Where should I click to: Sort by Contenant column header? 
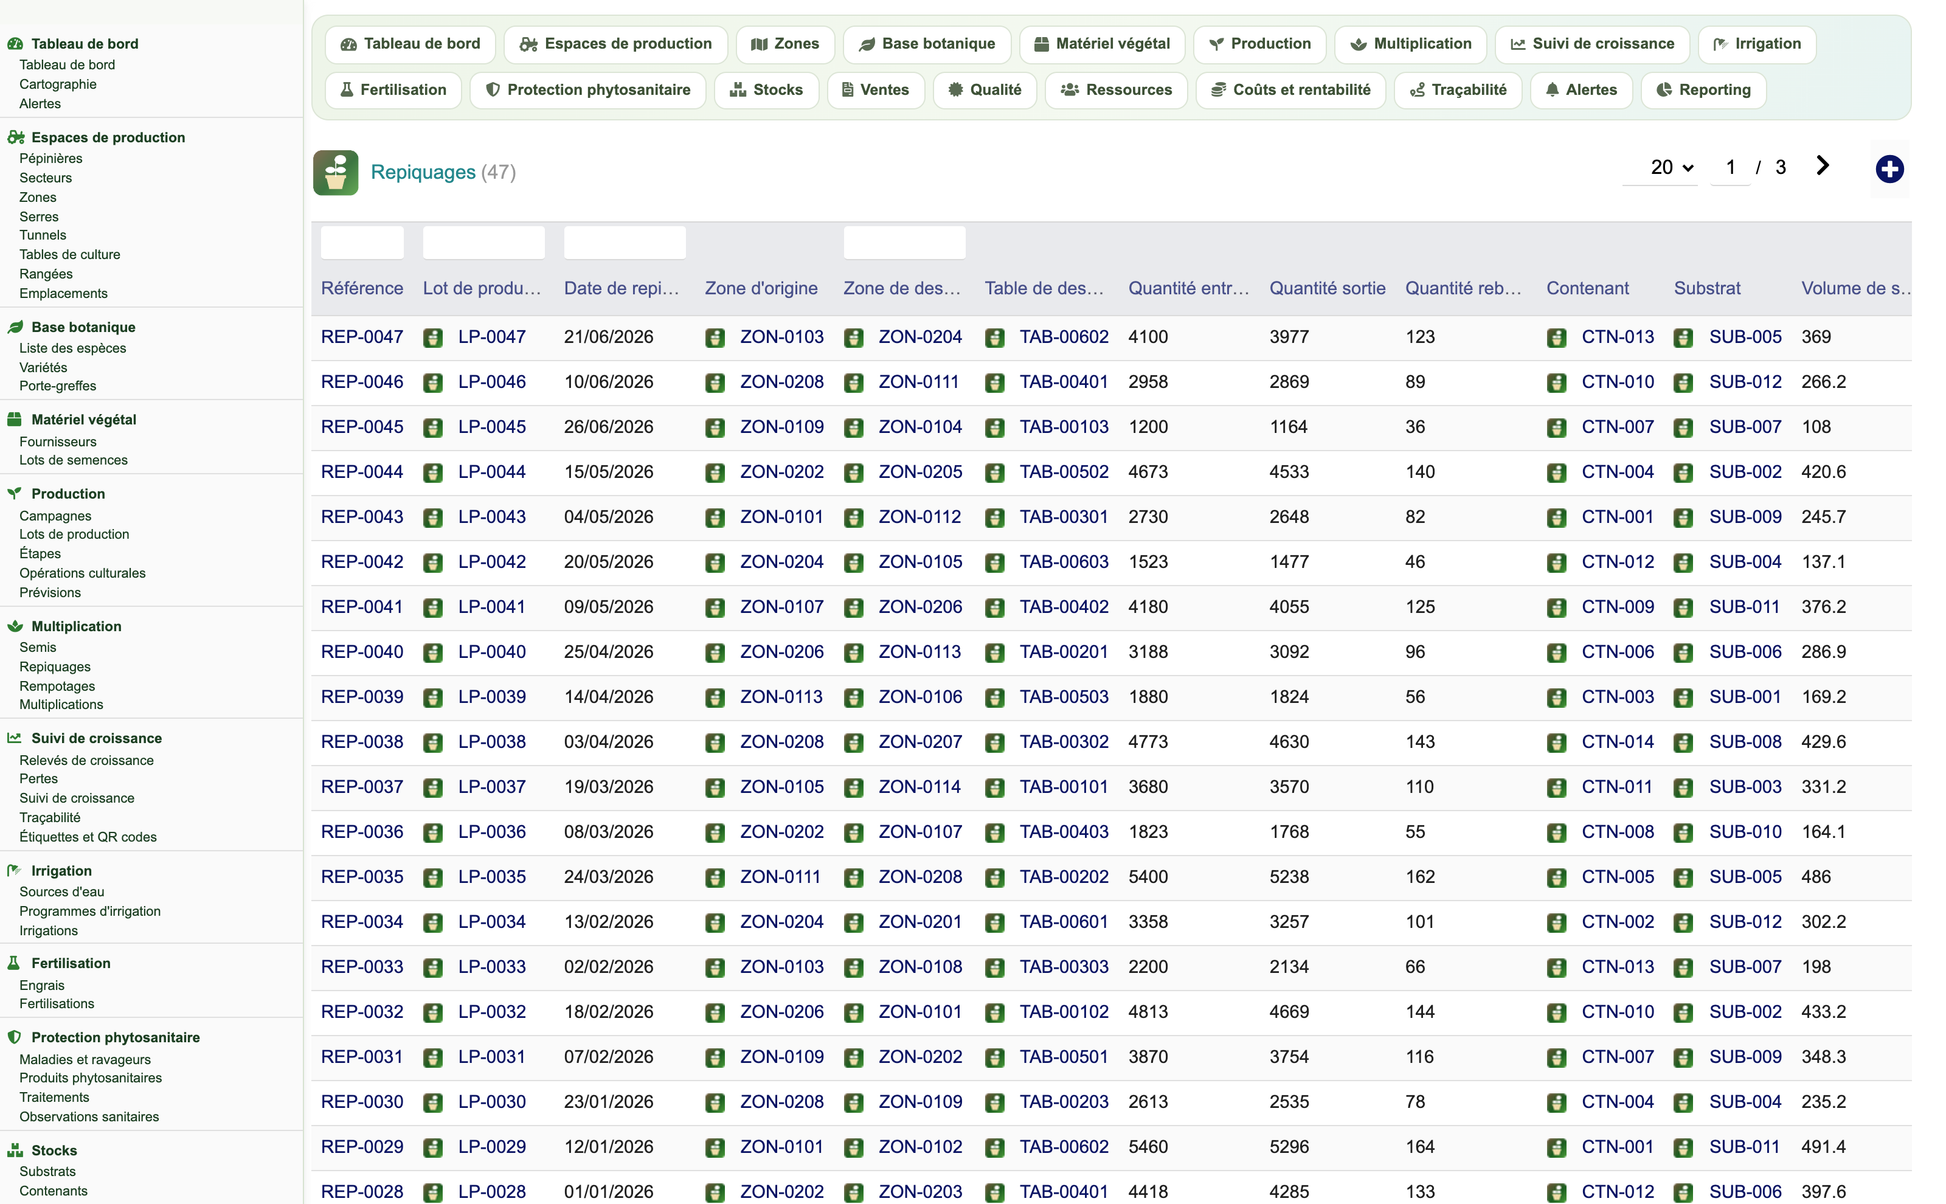(1587, 288)
